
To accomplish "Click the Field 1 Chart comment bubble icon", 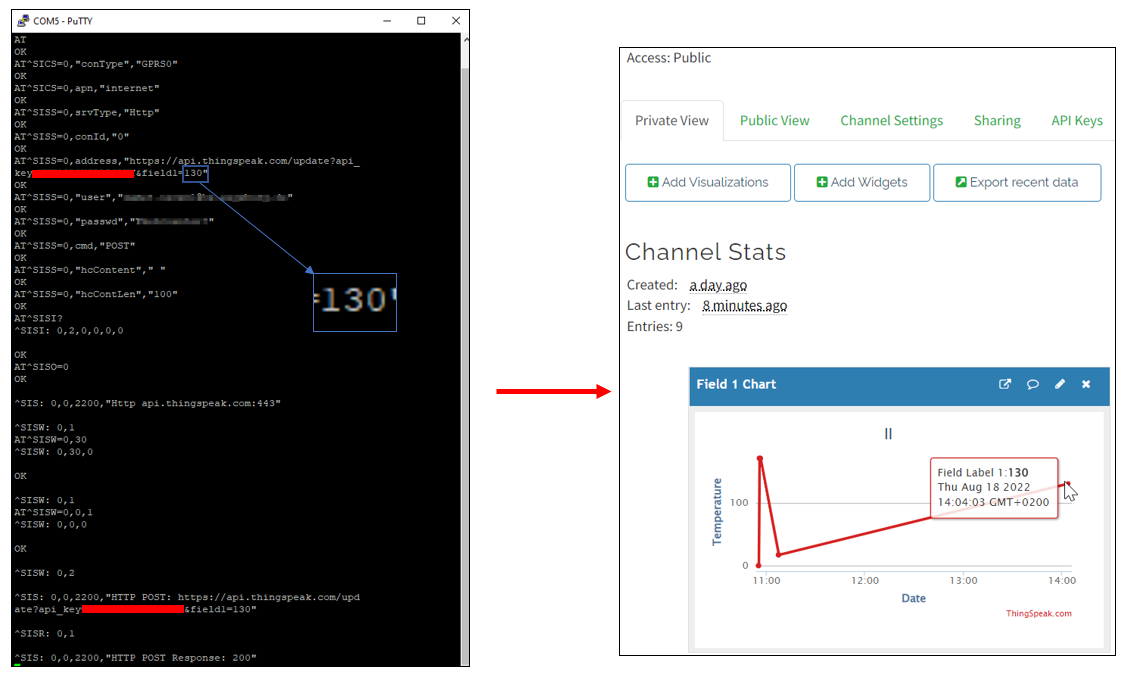I will (x=1032, y=384).
